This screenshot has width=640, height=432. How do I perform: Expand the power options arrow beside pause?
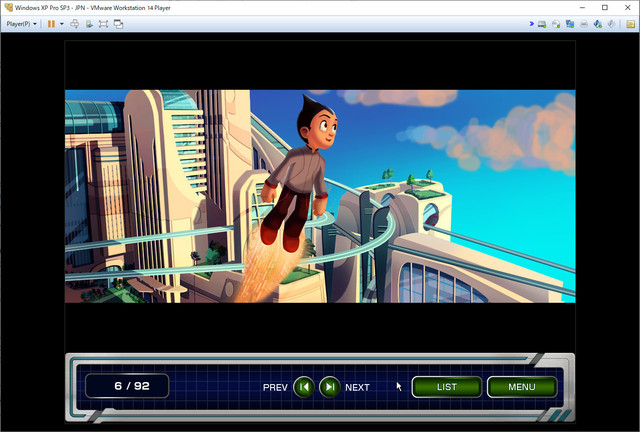coord(62,24)
